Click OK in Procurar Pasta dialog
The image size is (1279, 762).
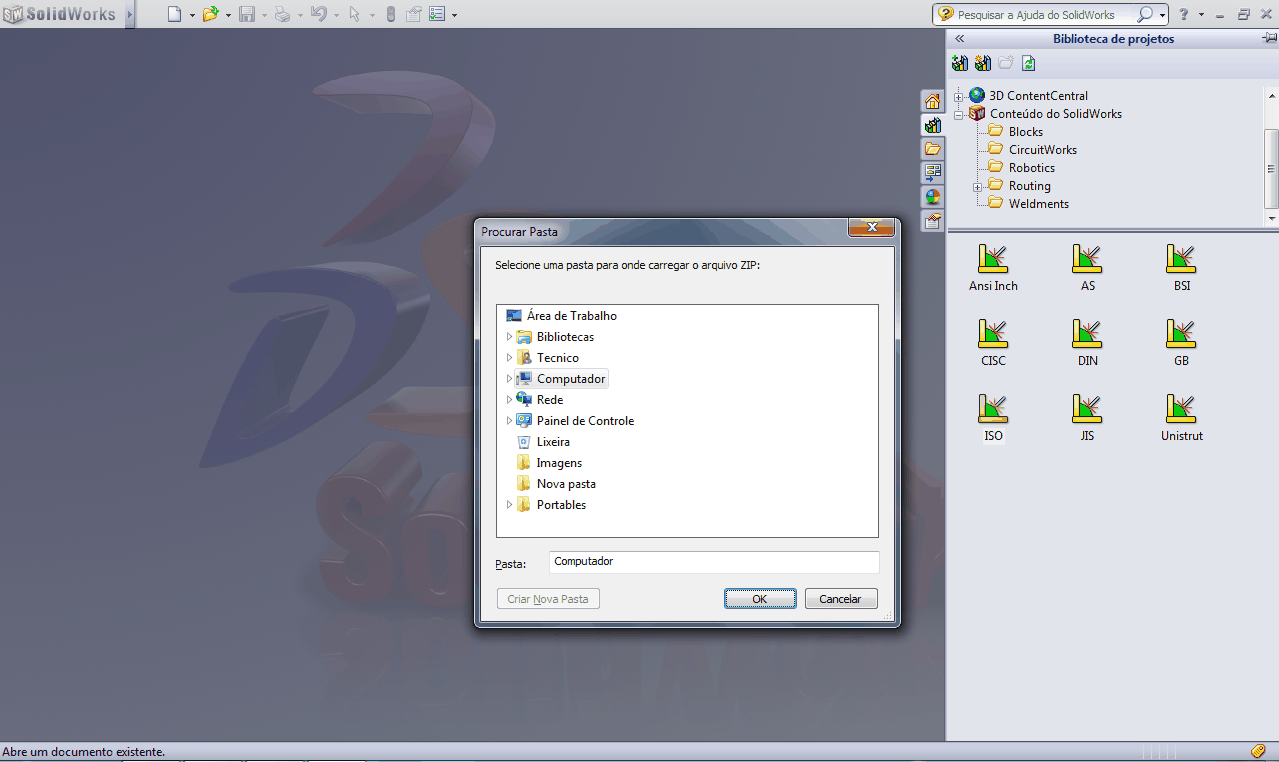coord(760,599)
